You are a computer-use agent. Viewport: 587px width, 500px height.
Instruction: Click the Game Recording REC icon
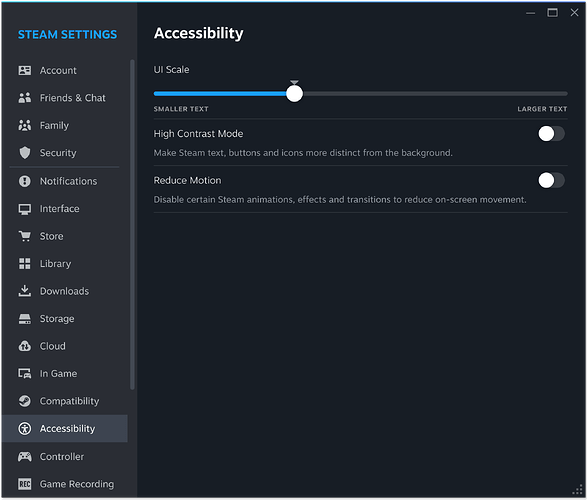[25, 484]
